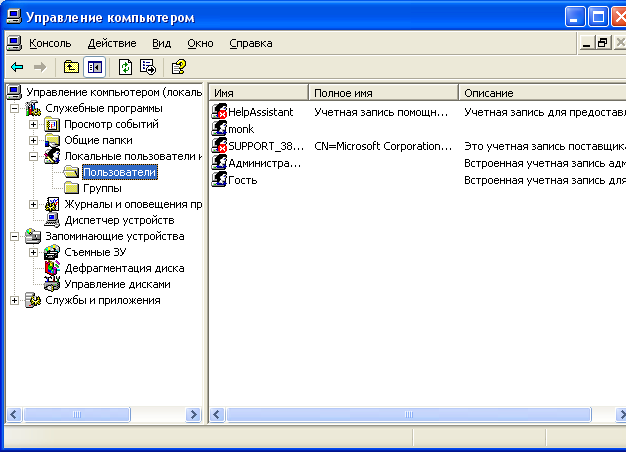Collapse the Запоминающие устройства node
626x452 pixels.
(x=14, y=236)
